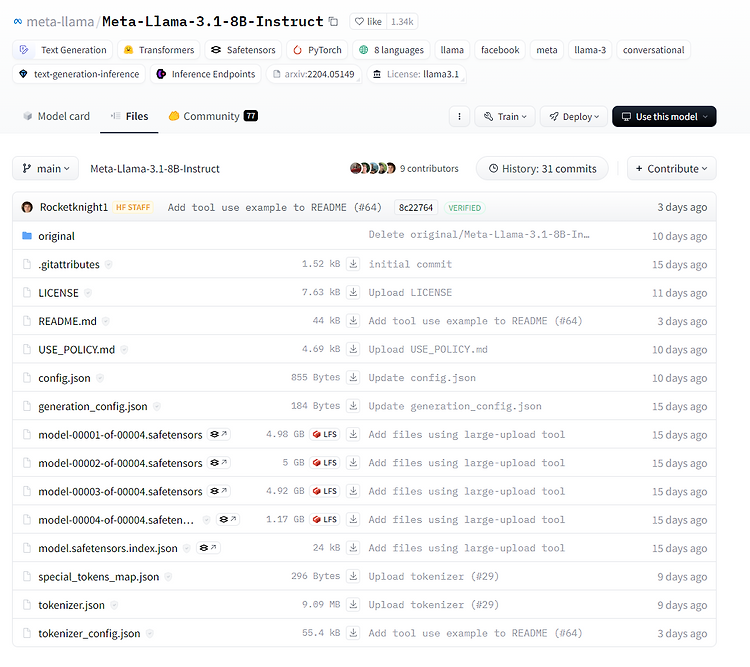Copy the model name with the copy icon
This screenshot has height=667, width=750.
pyautogui.click(x=333, y=22)
